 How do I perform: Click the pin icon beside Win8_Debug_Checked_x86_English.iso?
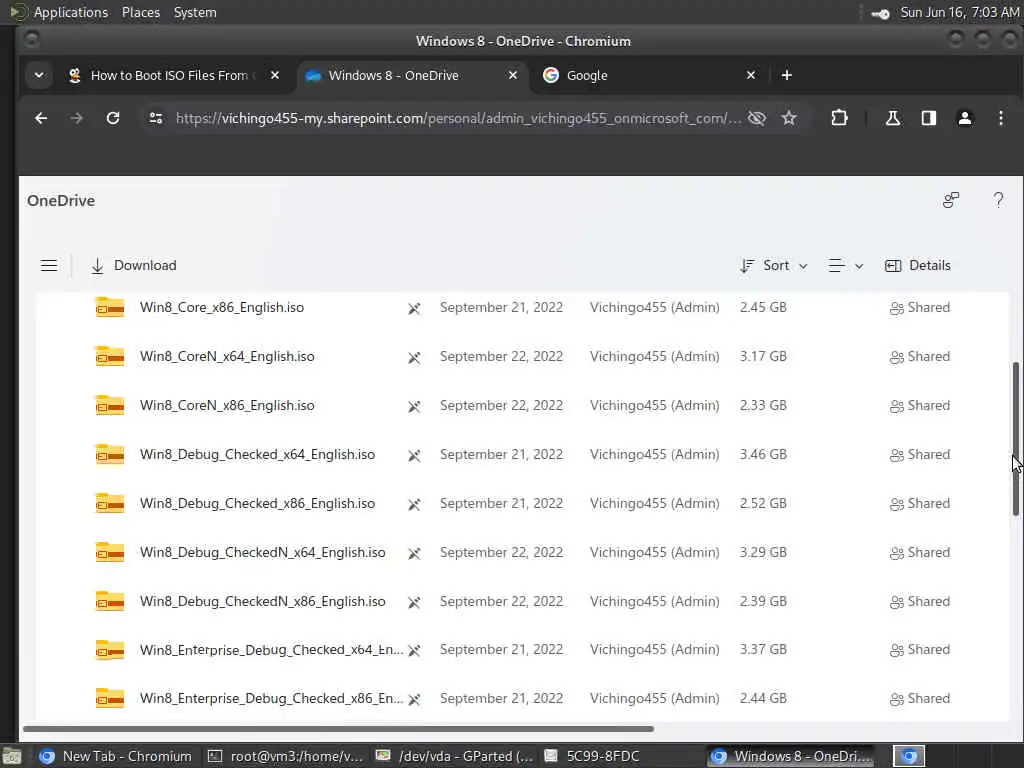[414, 504]
